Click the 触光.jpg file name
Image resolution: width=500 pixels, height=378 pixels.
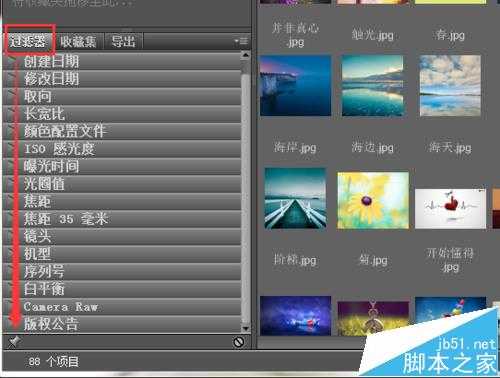point(373,35)
